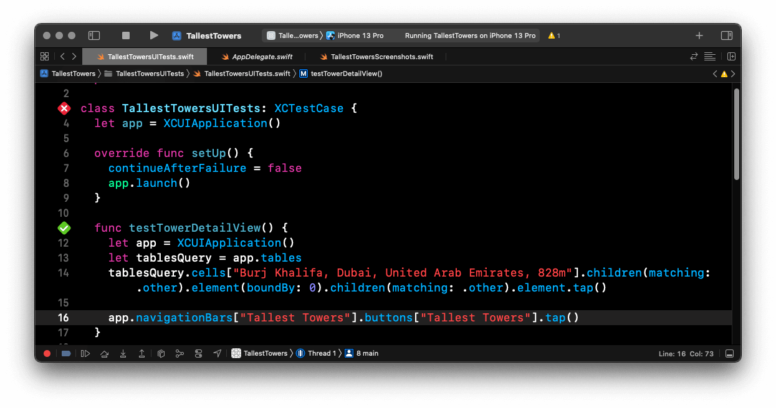Open the debug memory graph icon
The height and width of the screenshot is (408, 776).
coord(179,354)
